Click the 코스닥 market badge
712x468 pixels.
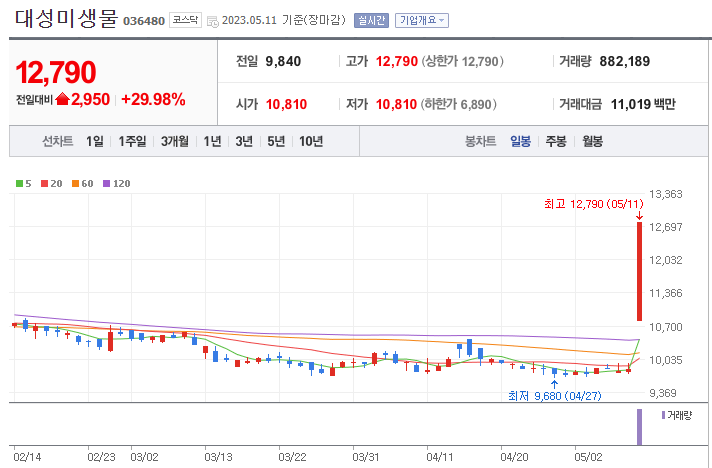(185, 20)
